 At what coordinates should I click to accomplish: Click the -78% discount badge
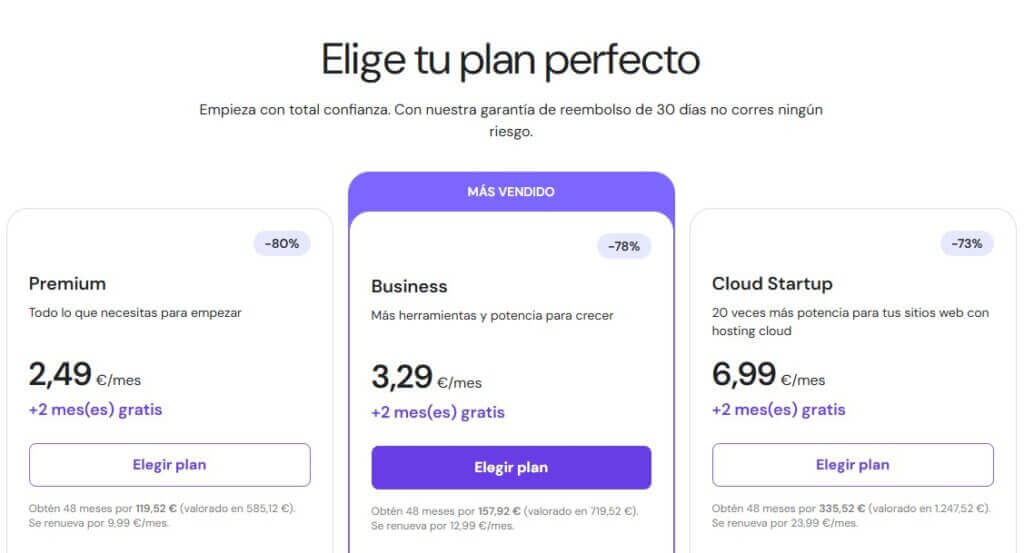coord(624,246)
